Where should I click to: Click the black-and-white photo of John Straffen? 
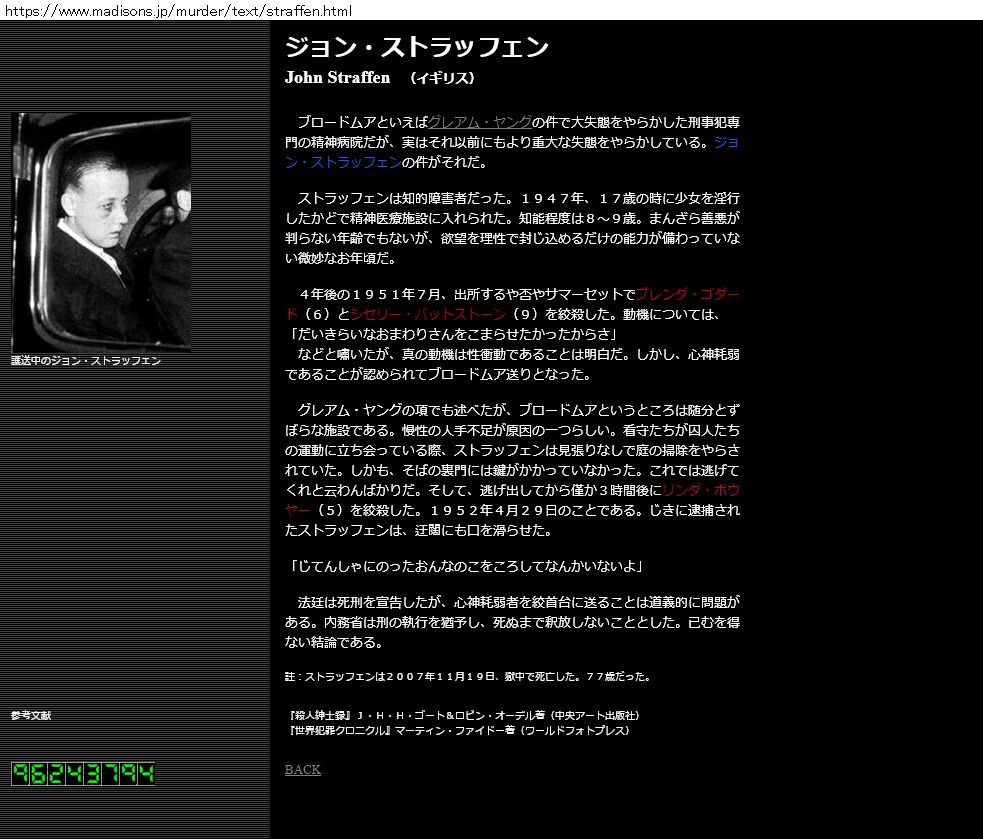[101, 232]
